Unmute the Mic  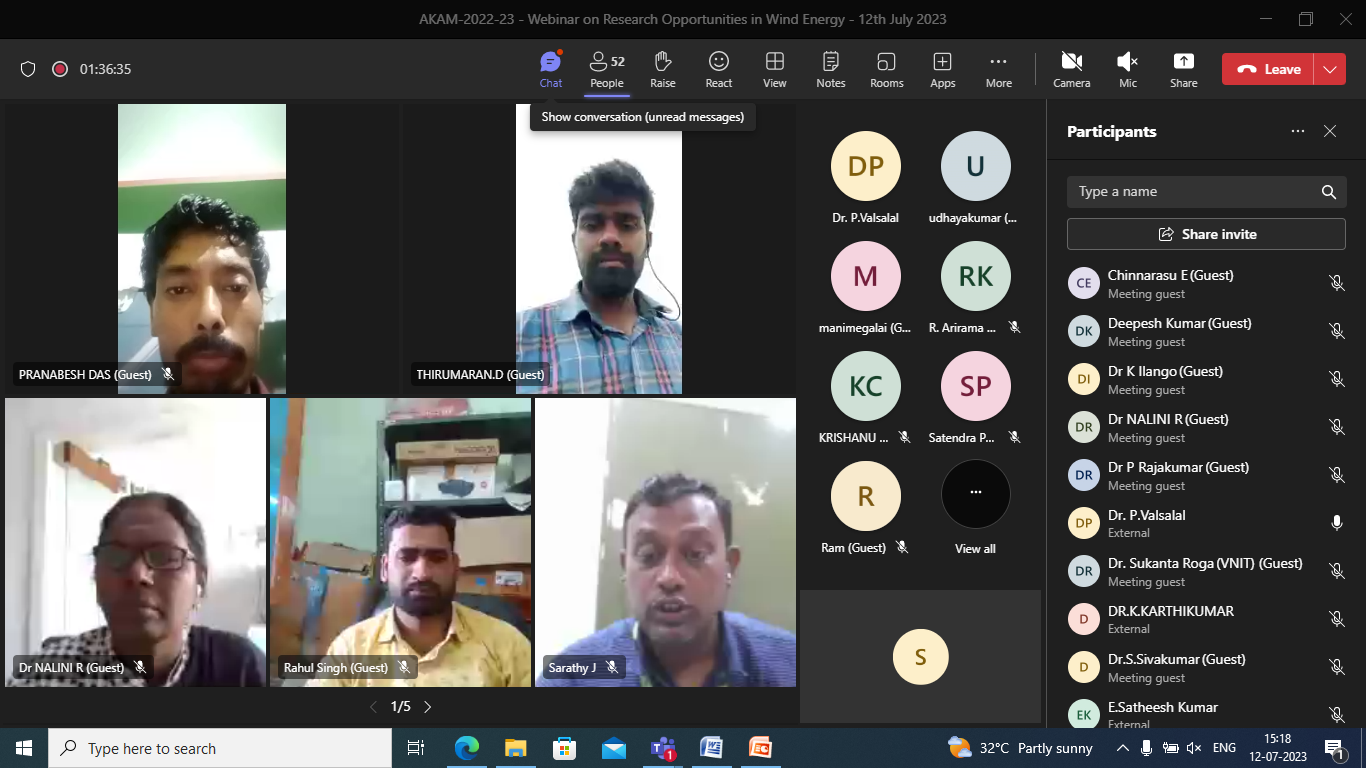point(1127,69)
